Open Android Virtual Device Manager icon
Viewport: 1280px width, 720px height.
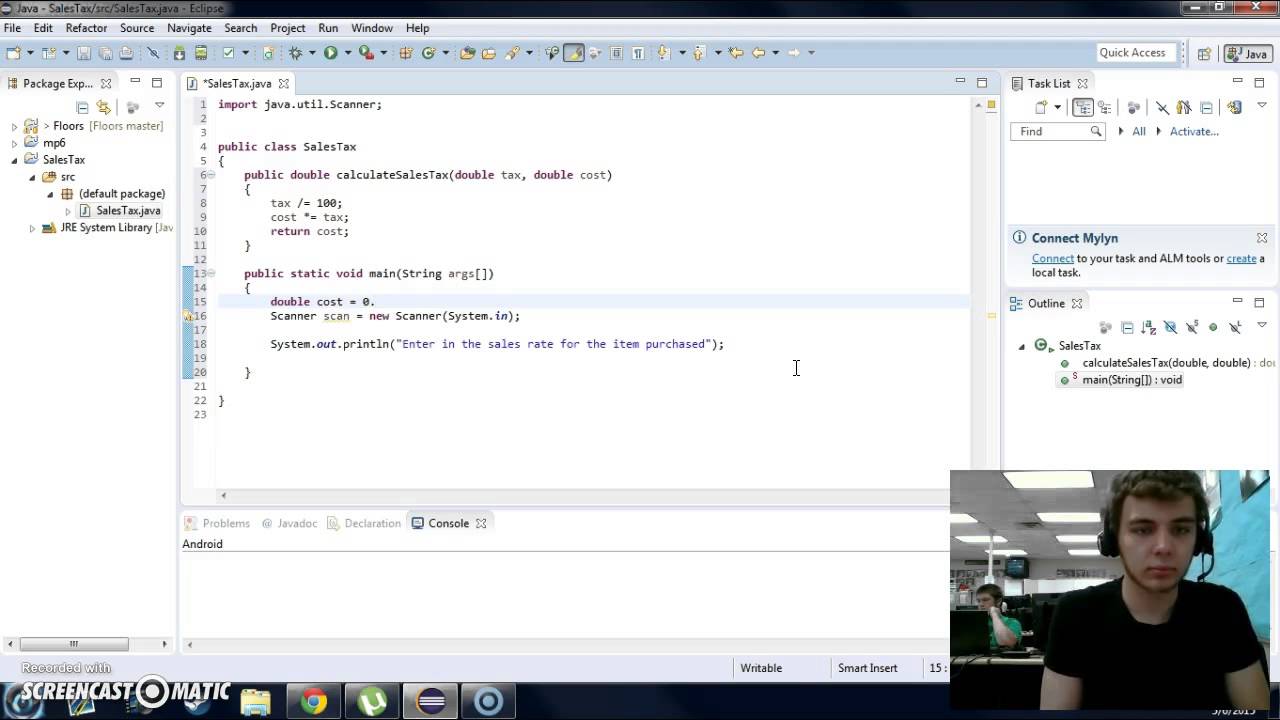201,53
